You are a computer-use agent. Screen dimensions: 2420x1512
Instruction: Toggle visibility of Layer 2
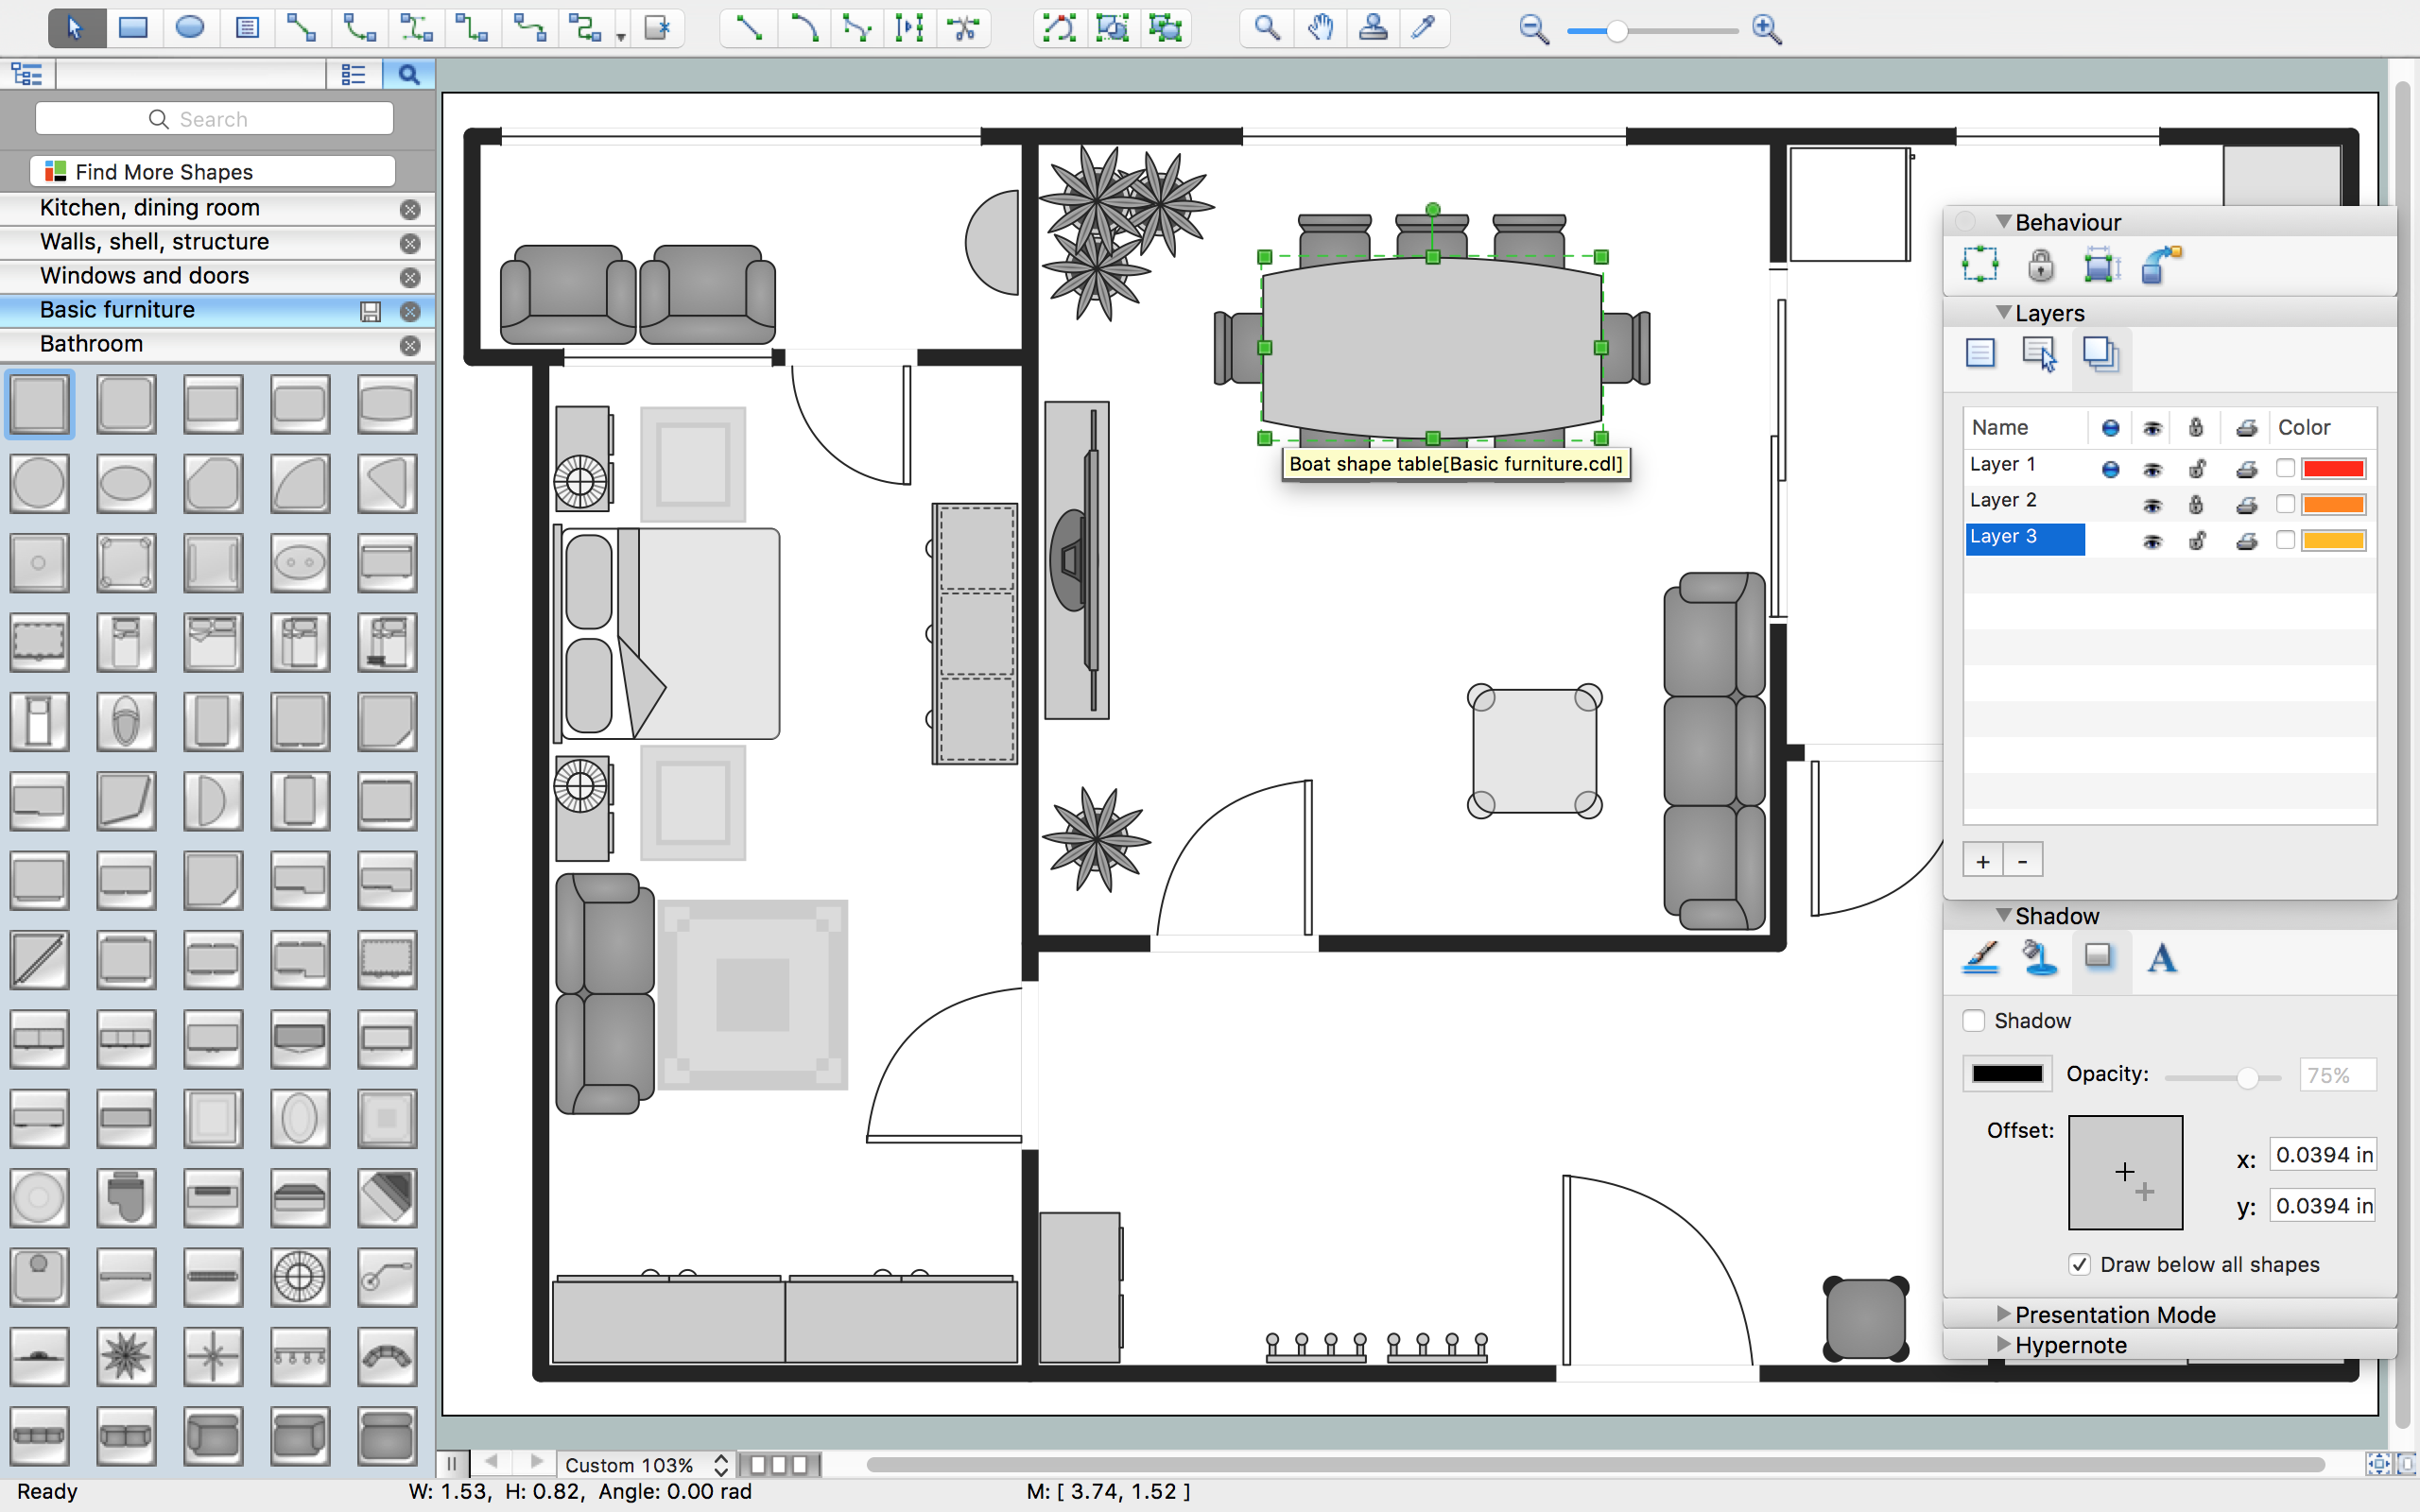[x=2153, y=502]
